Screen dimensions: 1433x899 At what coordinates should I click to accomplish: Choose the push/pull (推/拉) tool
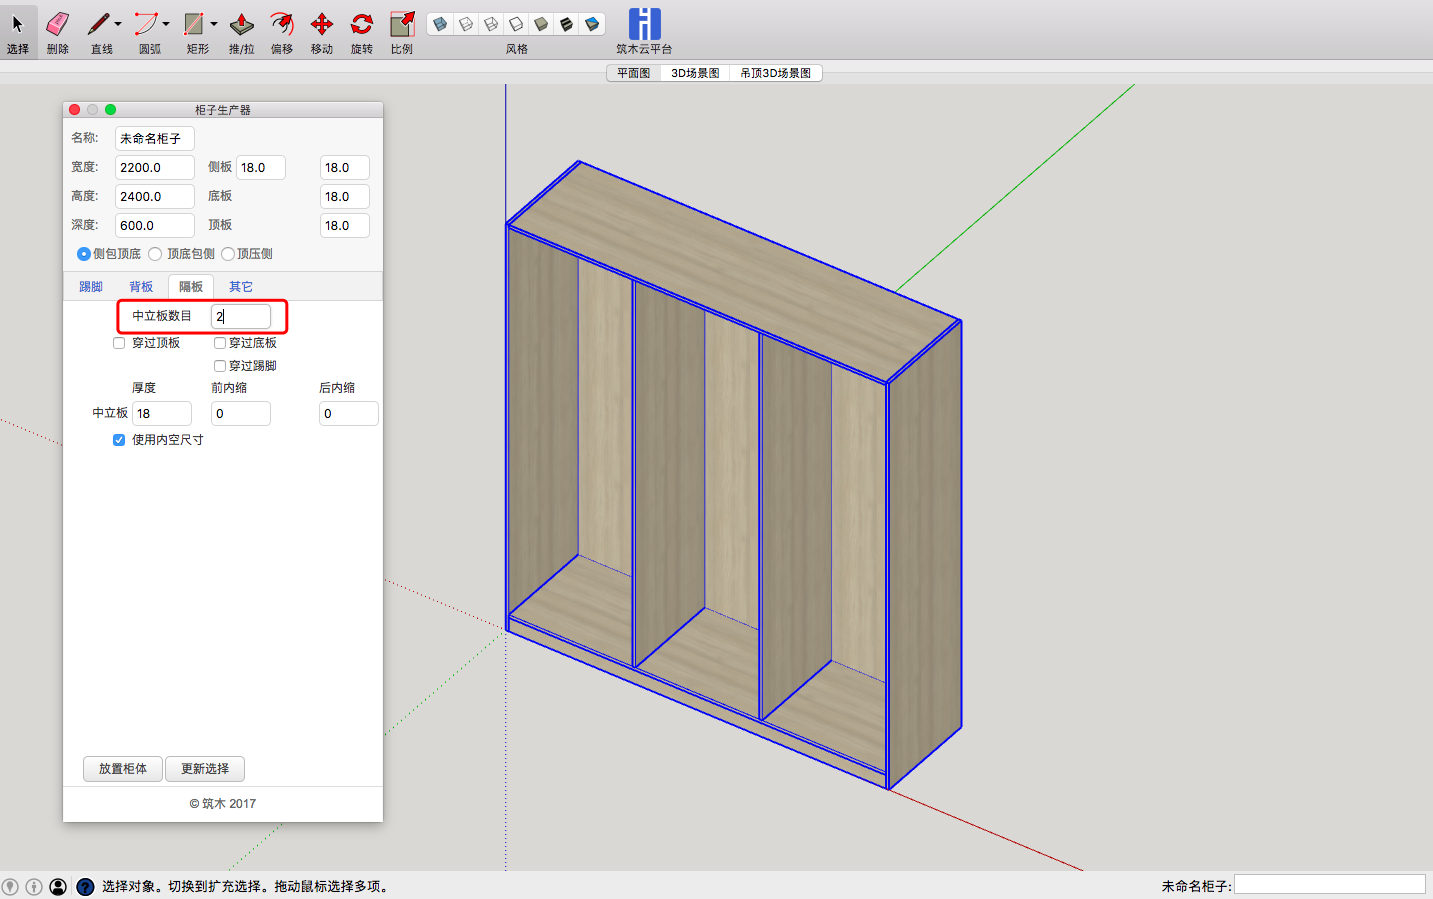coord(241,25)
